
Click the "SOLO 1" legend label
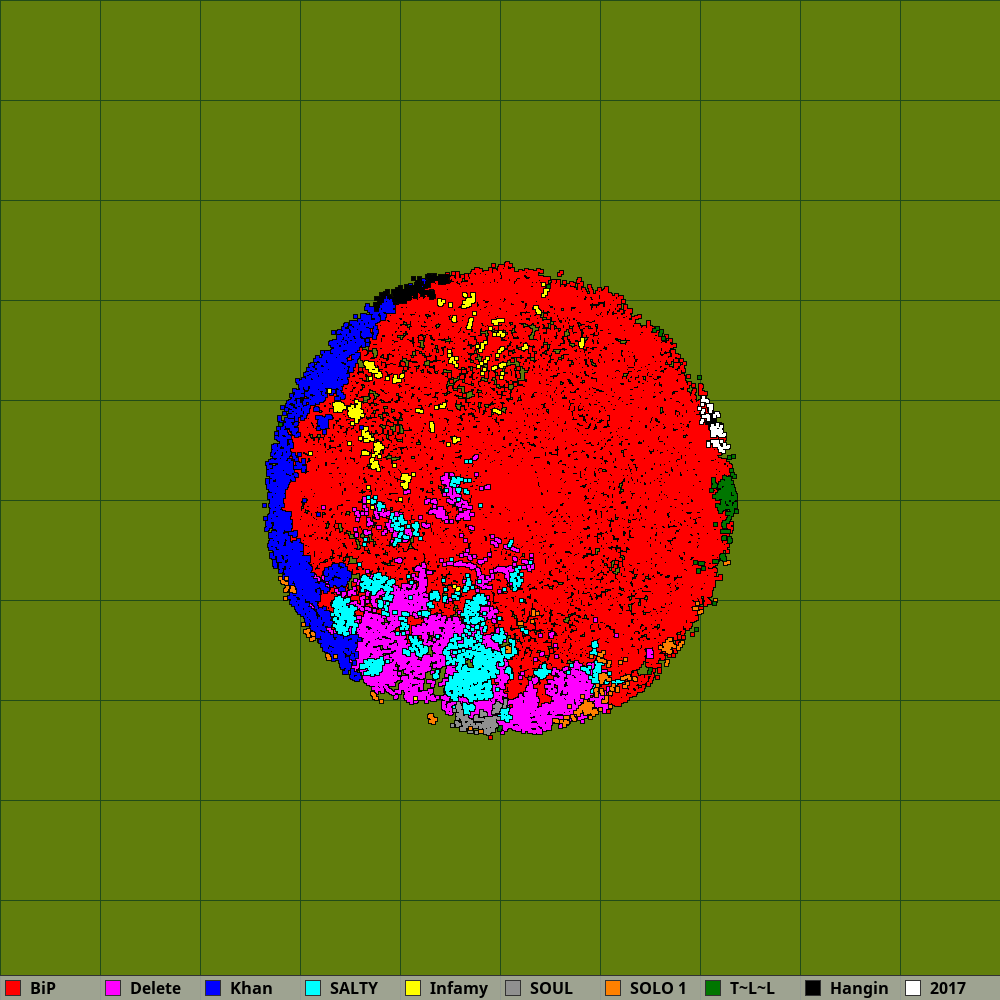click(657, 988)
